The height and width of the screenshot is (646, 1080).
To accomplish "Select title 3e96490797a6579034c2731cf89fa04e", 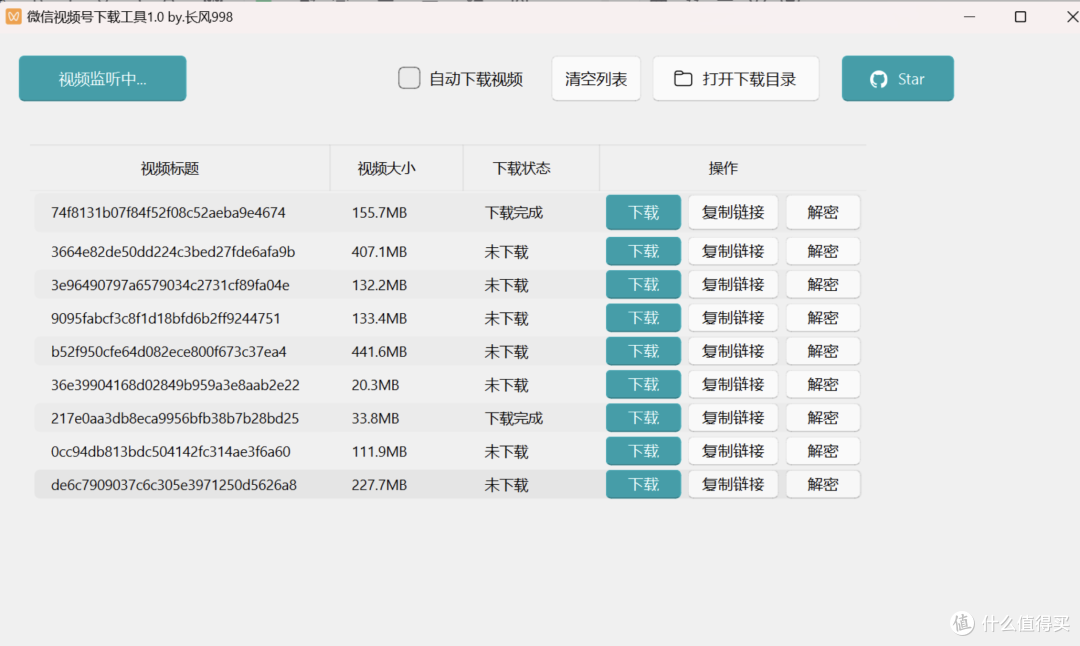I will pos(170,284).
